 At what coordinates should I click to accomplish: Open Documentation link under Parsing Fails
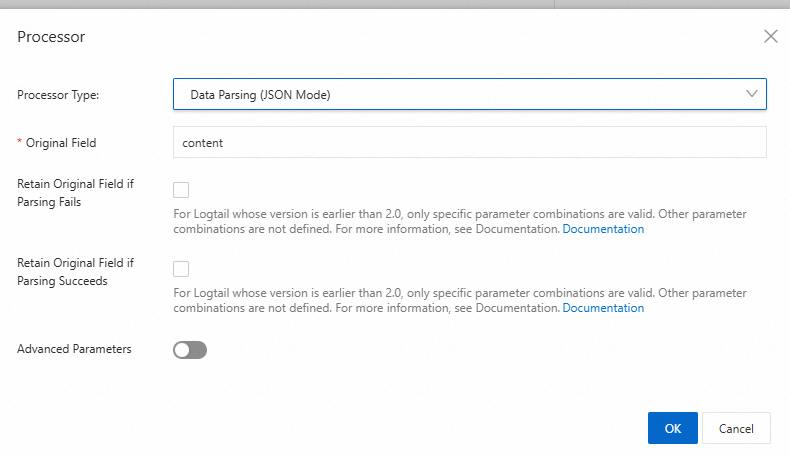[603, 229]
